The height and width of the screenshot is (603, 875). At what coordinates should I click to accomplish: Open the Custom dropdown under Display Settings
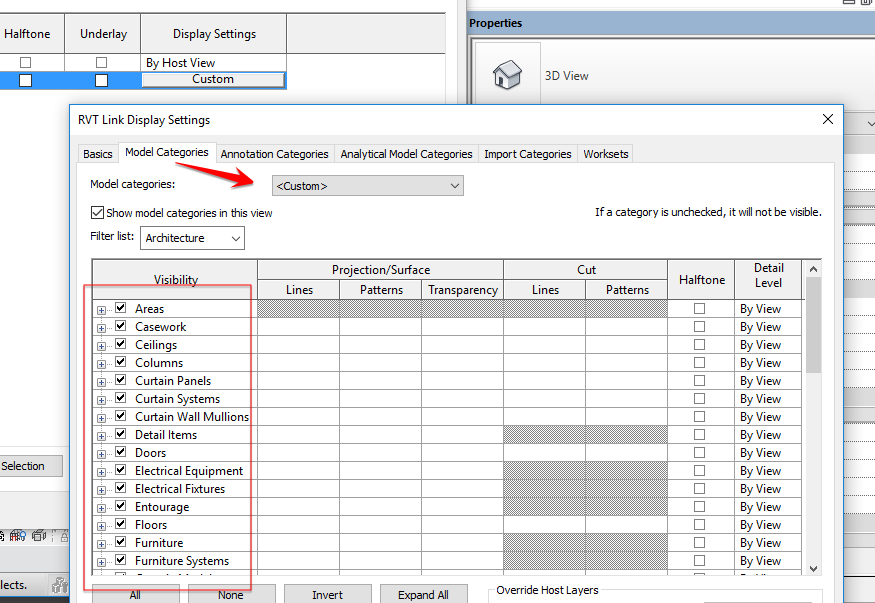pyautogui.click(x=213, y=78)
